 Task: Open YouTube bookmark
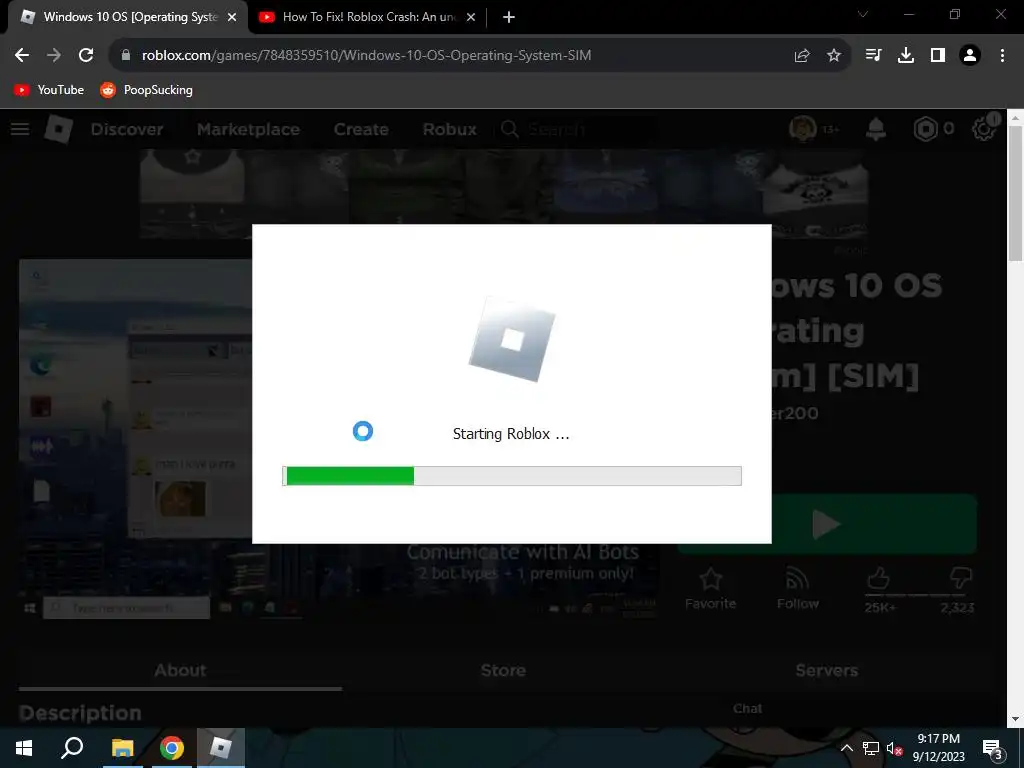pyautogui.click(x=49, y=90)
